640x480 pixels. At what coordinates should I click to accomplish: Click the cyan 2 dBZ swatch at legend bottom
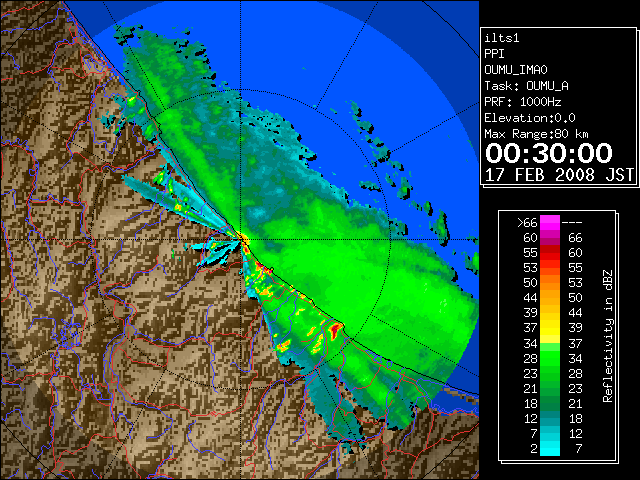tap(550, 448)
